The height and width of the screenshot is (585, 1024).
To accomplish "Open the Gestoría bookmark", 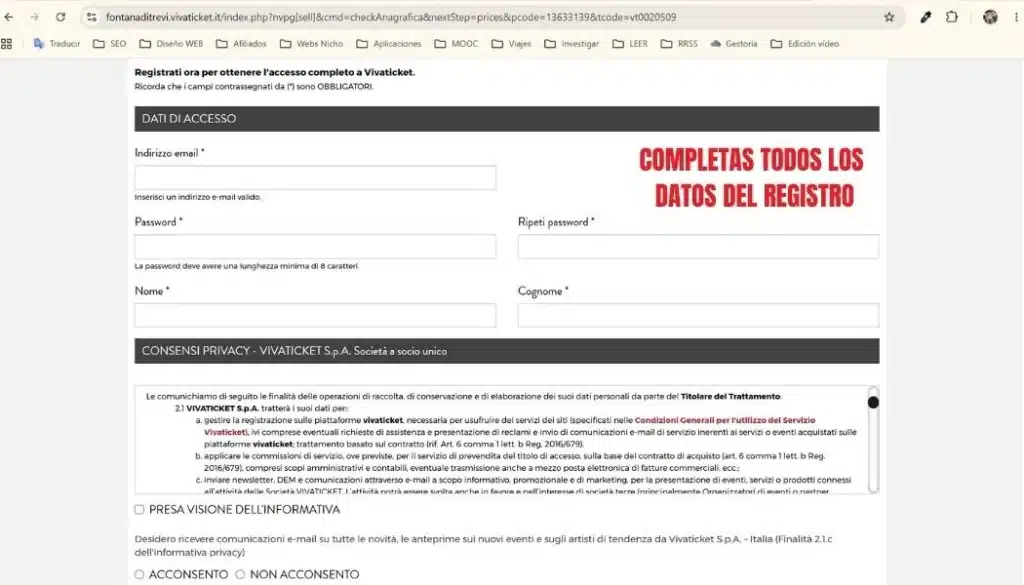I will click(734, 44).
